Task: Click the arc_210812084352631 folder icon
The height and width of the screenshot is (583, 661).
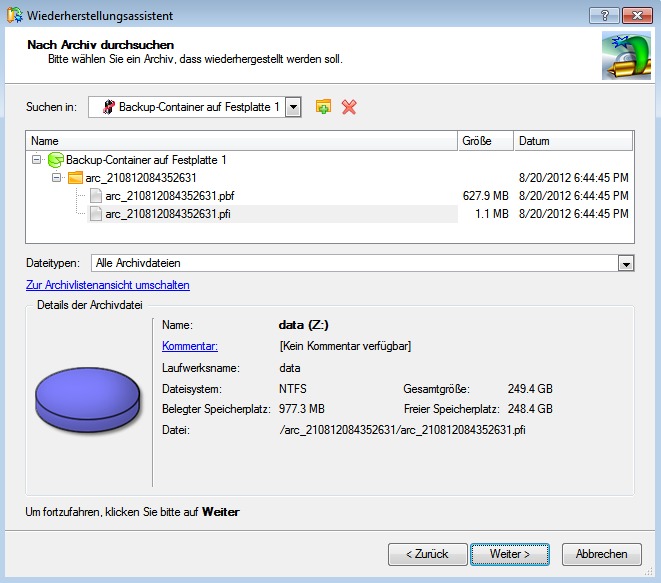Action: 75,177
